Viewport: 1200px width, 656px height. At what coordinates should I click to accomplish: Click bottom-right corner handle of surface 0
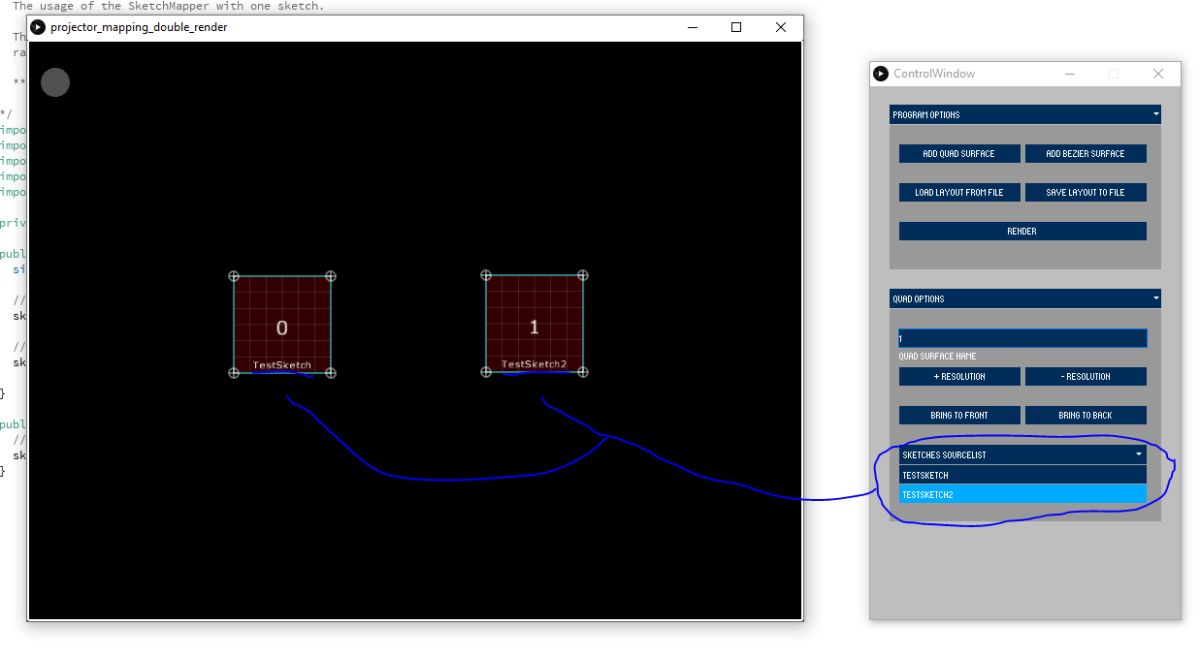click(x=331, y=373)
